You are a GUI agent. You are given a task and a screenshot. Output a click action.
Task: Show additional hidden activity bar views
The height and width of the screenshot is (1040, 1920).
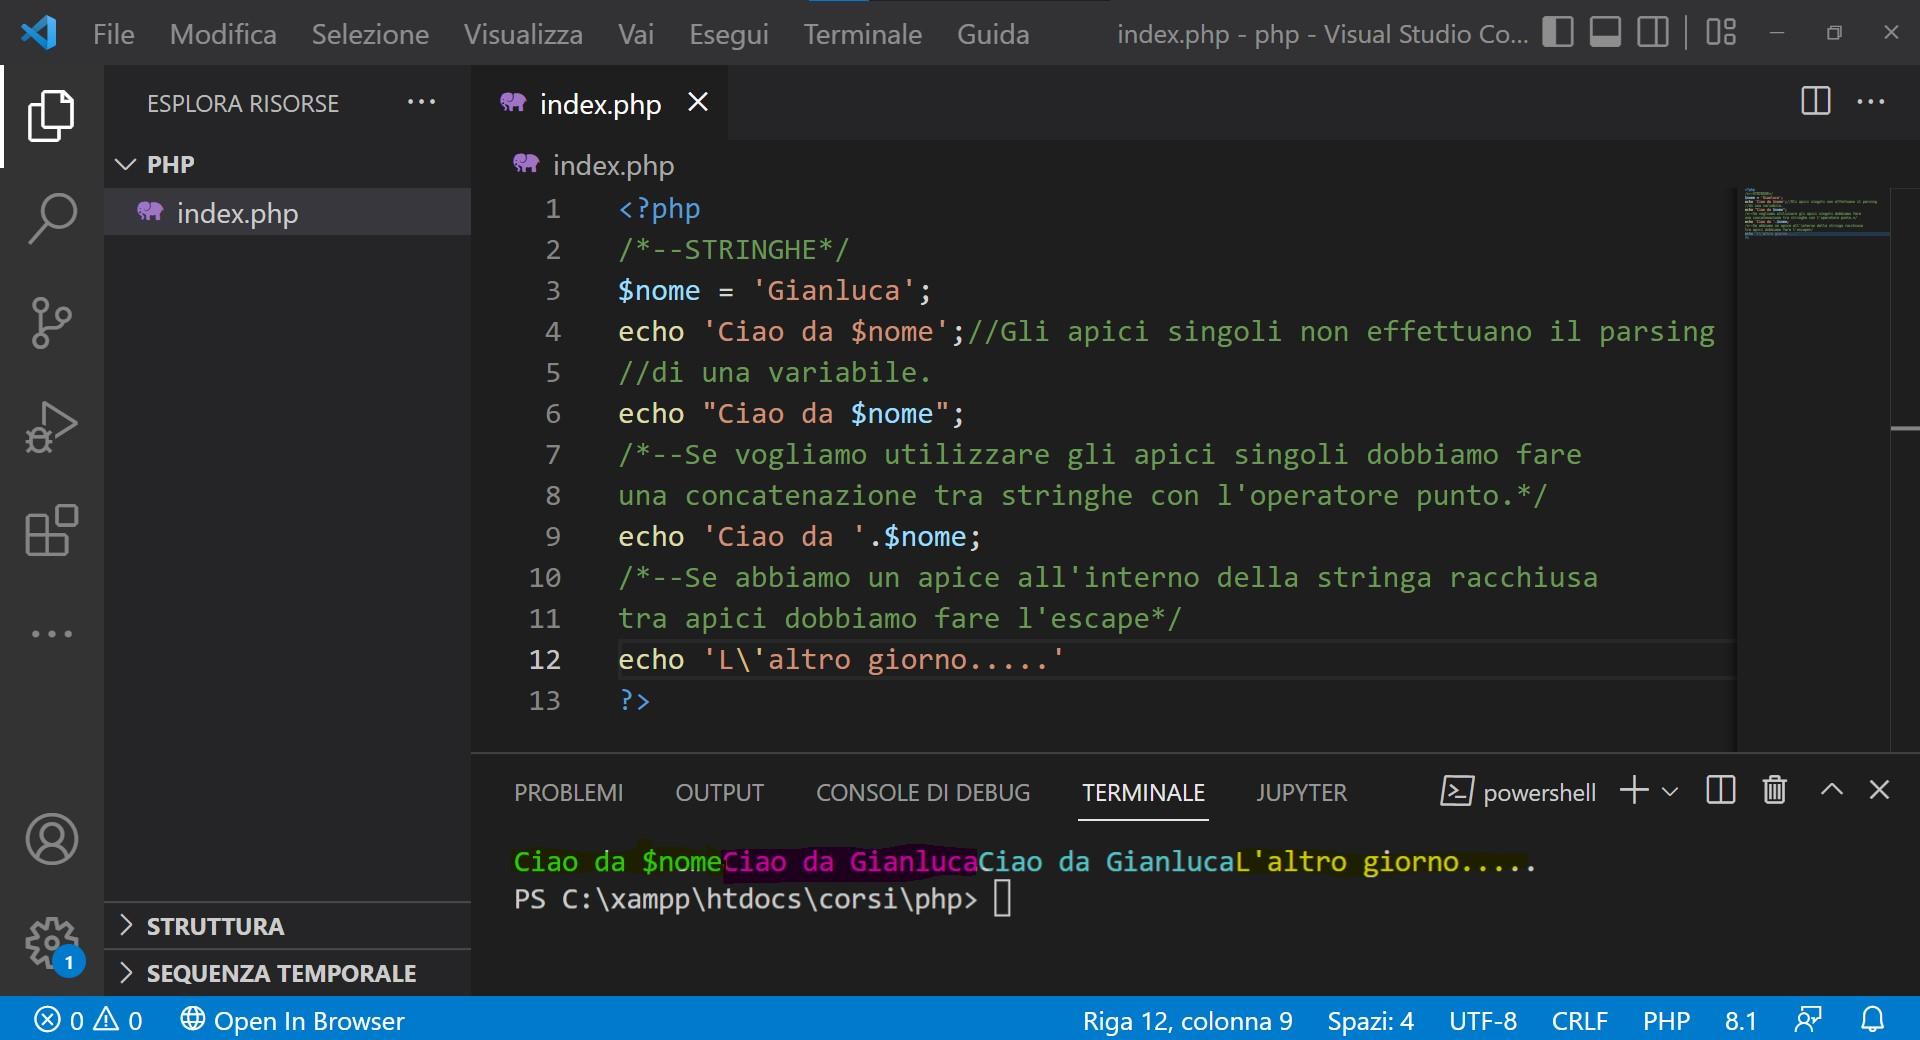point(51,634)
